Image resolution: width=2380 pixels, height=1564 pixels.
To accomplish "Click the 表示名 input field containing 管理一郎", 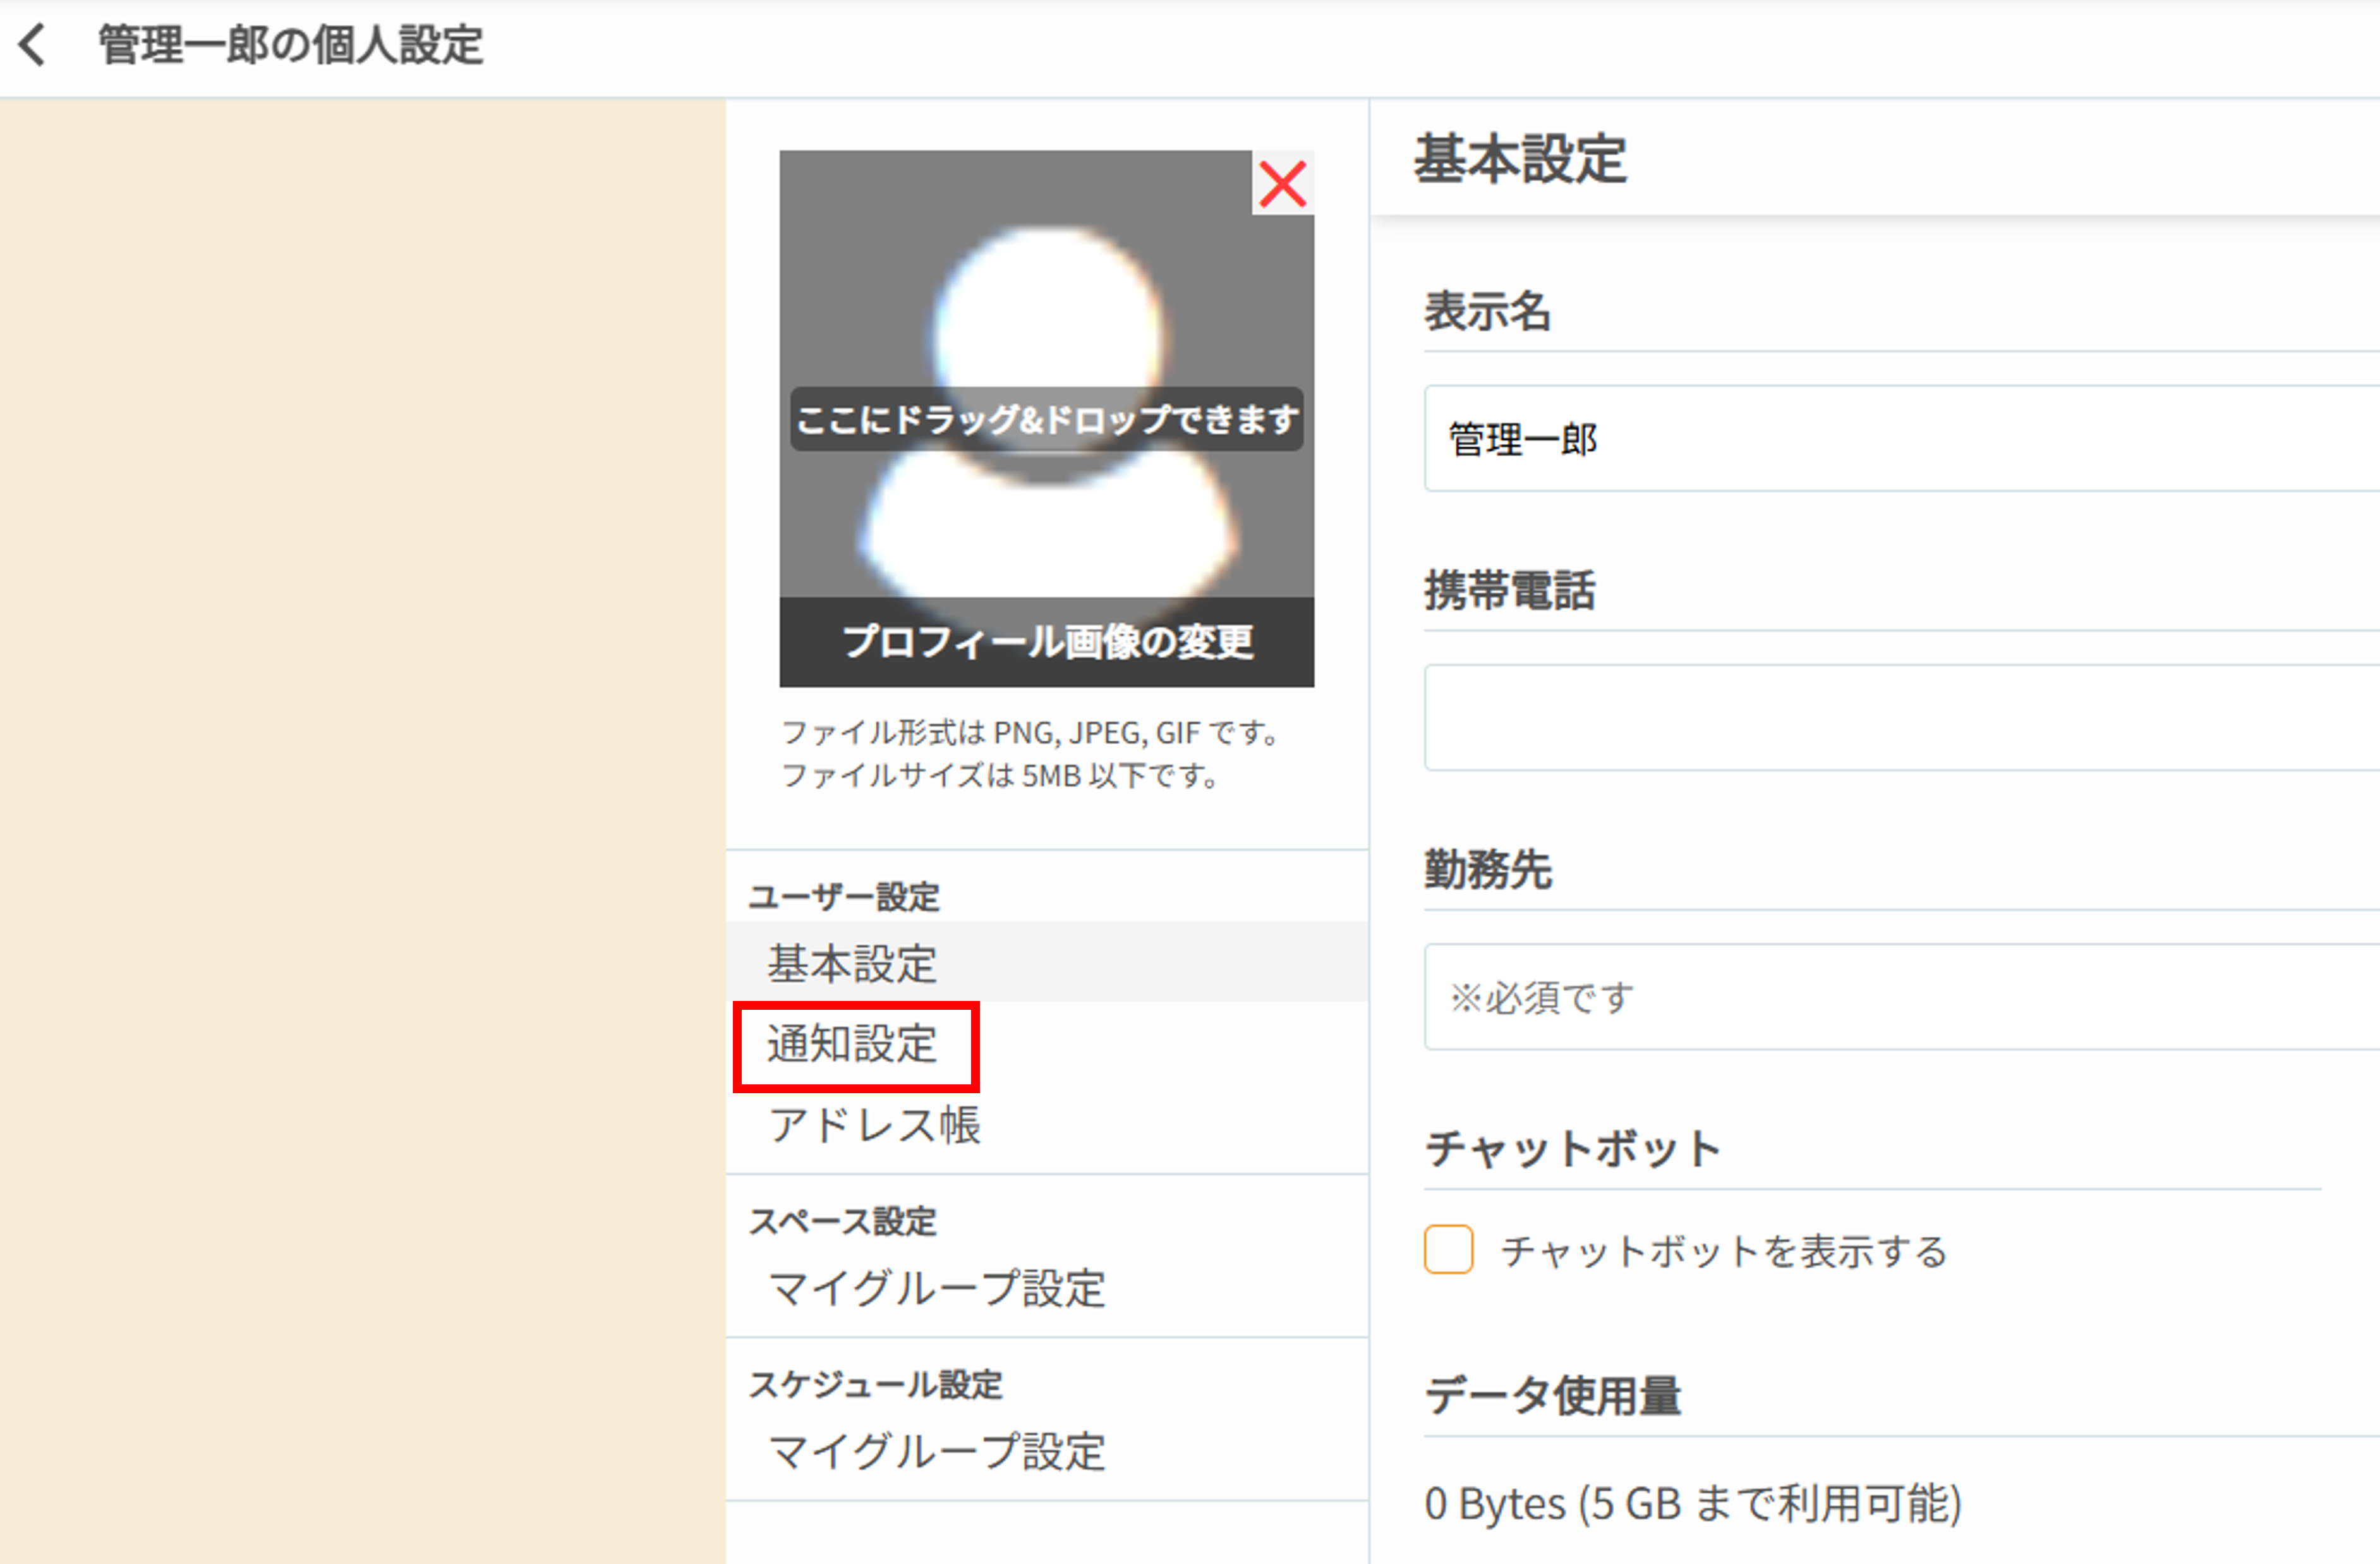I will [x=1902, y=438].
